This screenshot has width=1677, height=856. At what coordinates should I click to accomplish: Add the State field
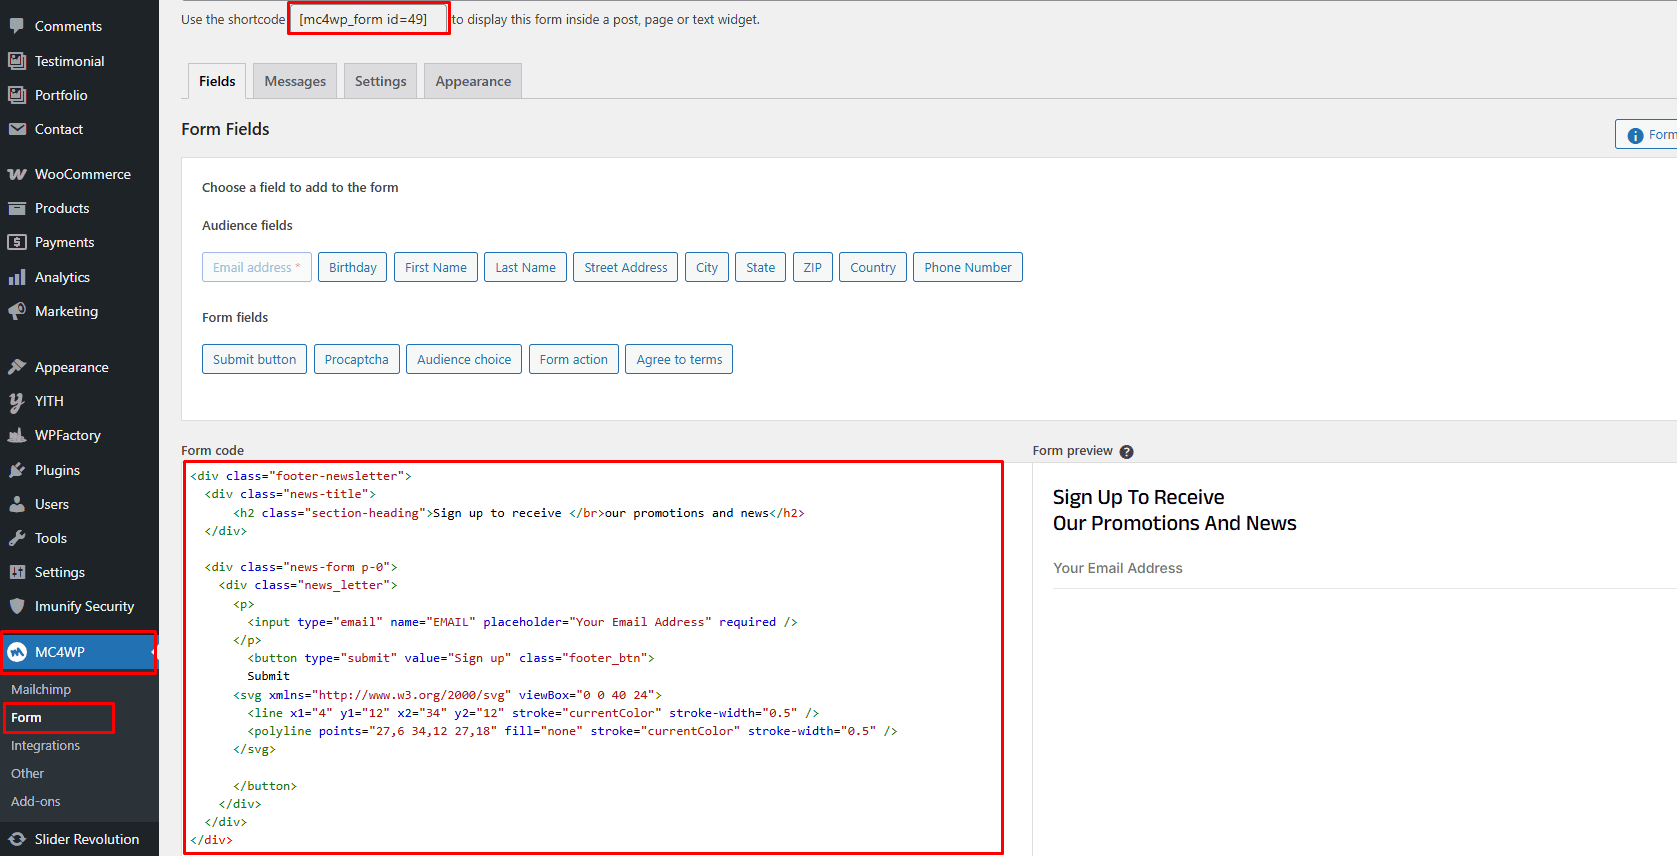(x=761, y=267)
